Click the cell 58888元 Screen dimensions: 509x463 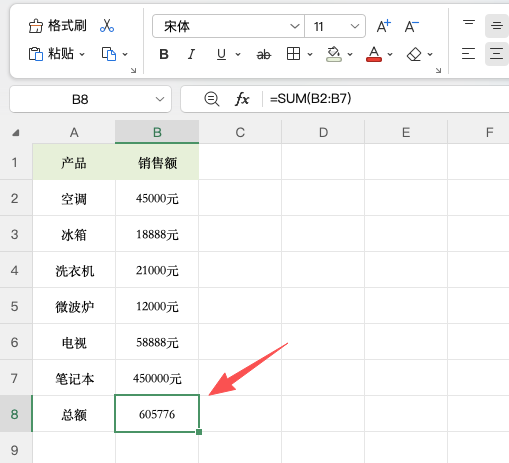pyautogui.click(x=157, y=342)
